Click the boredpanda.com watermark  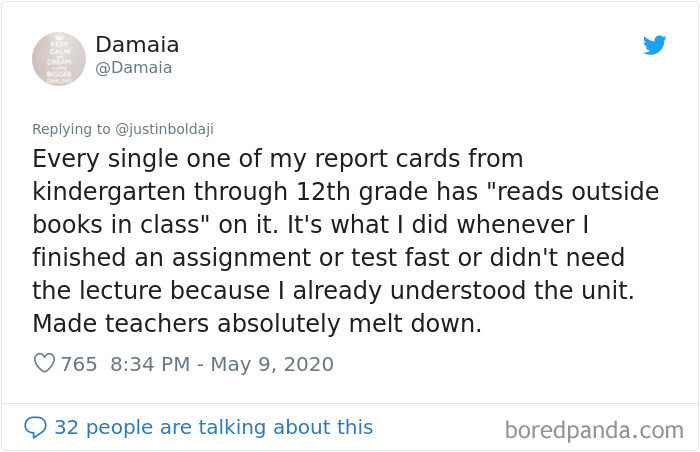pyautogui.click(x=594, y=430)
